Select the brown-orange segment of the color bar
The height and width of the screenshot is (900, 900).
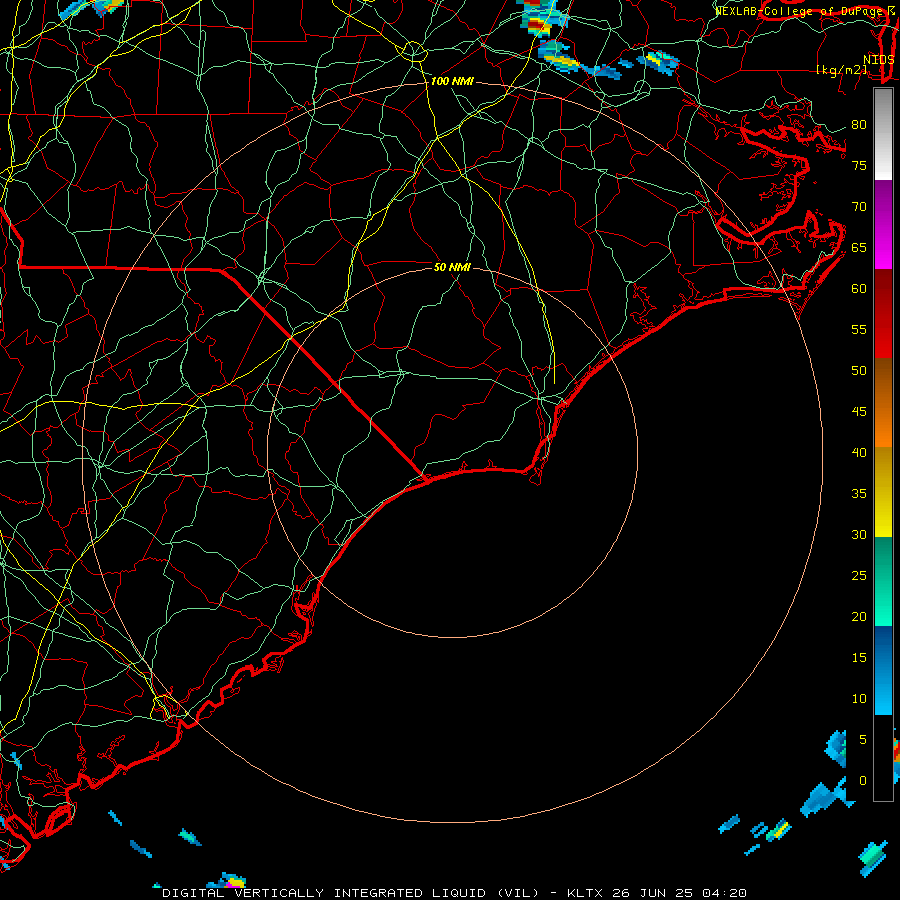[x=883, y=402]
